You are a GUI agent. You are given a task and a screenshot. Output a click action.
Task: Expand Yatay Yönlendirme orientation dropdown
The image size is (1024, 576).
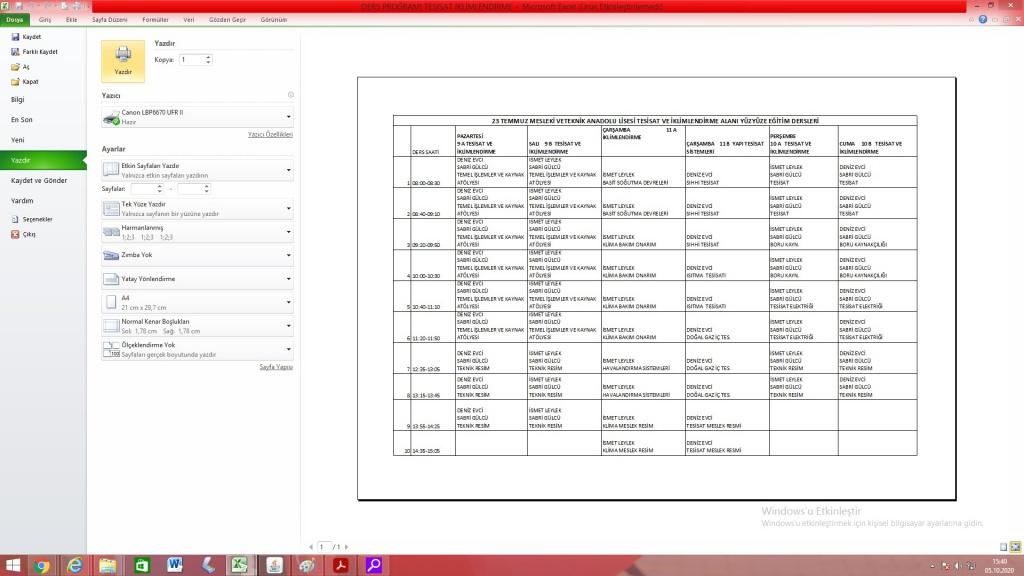(197, 279)
